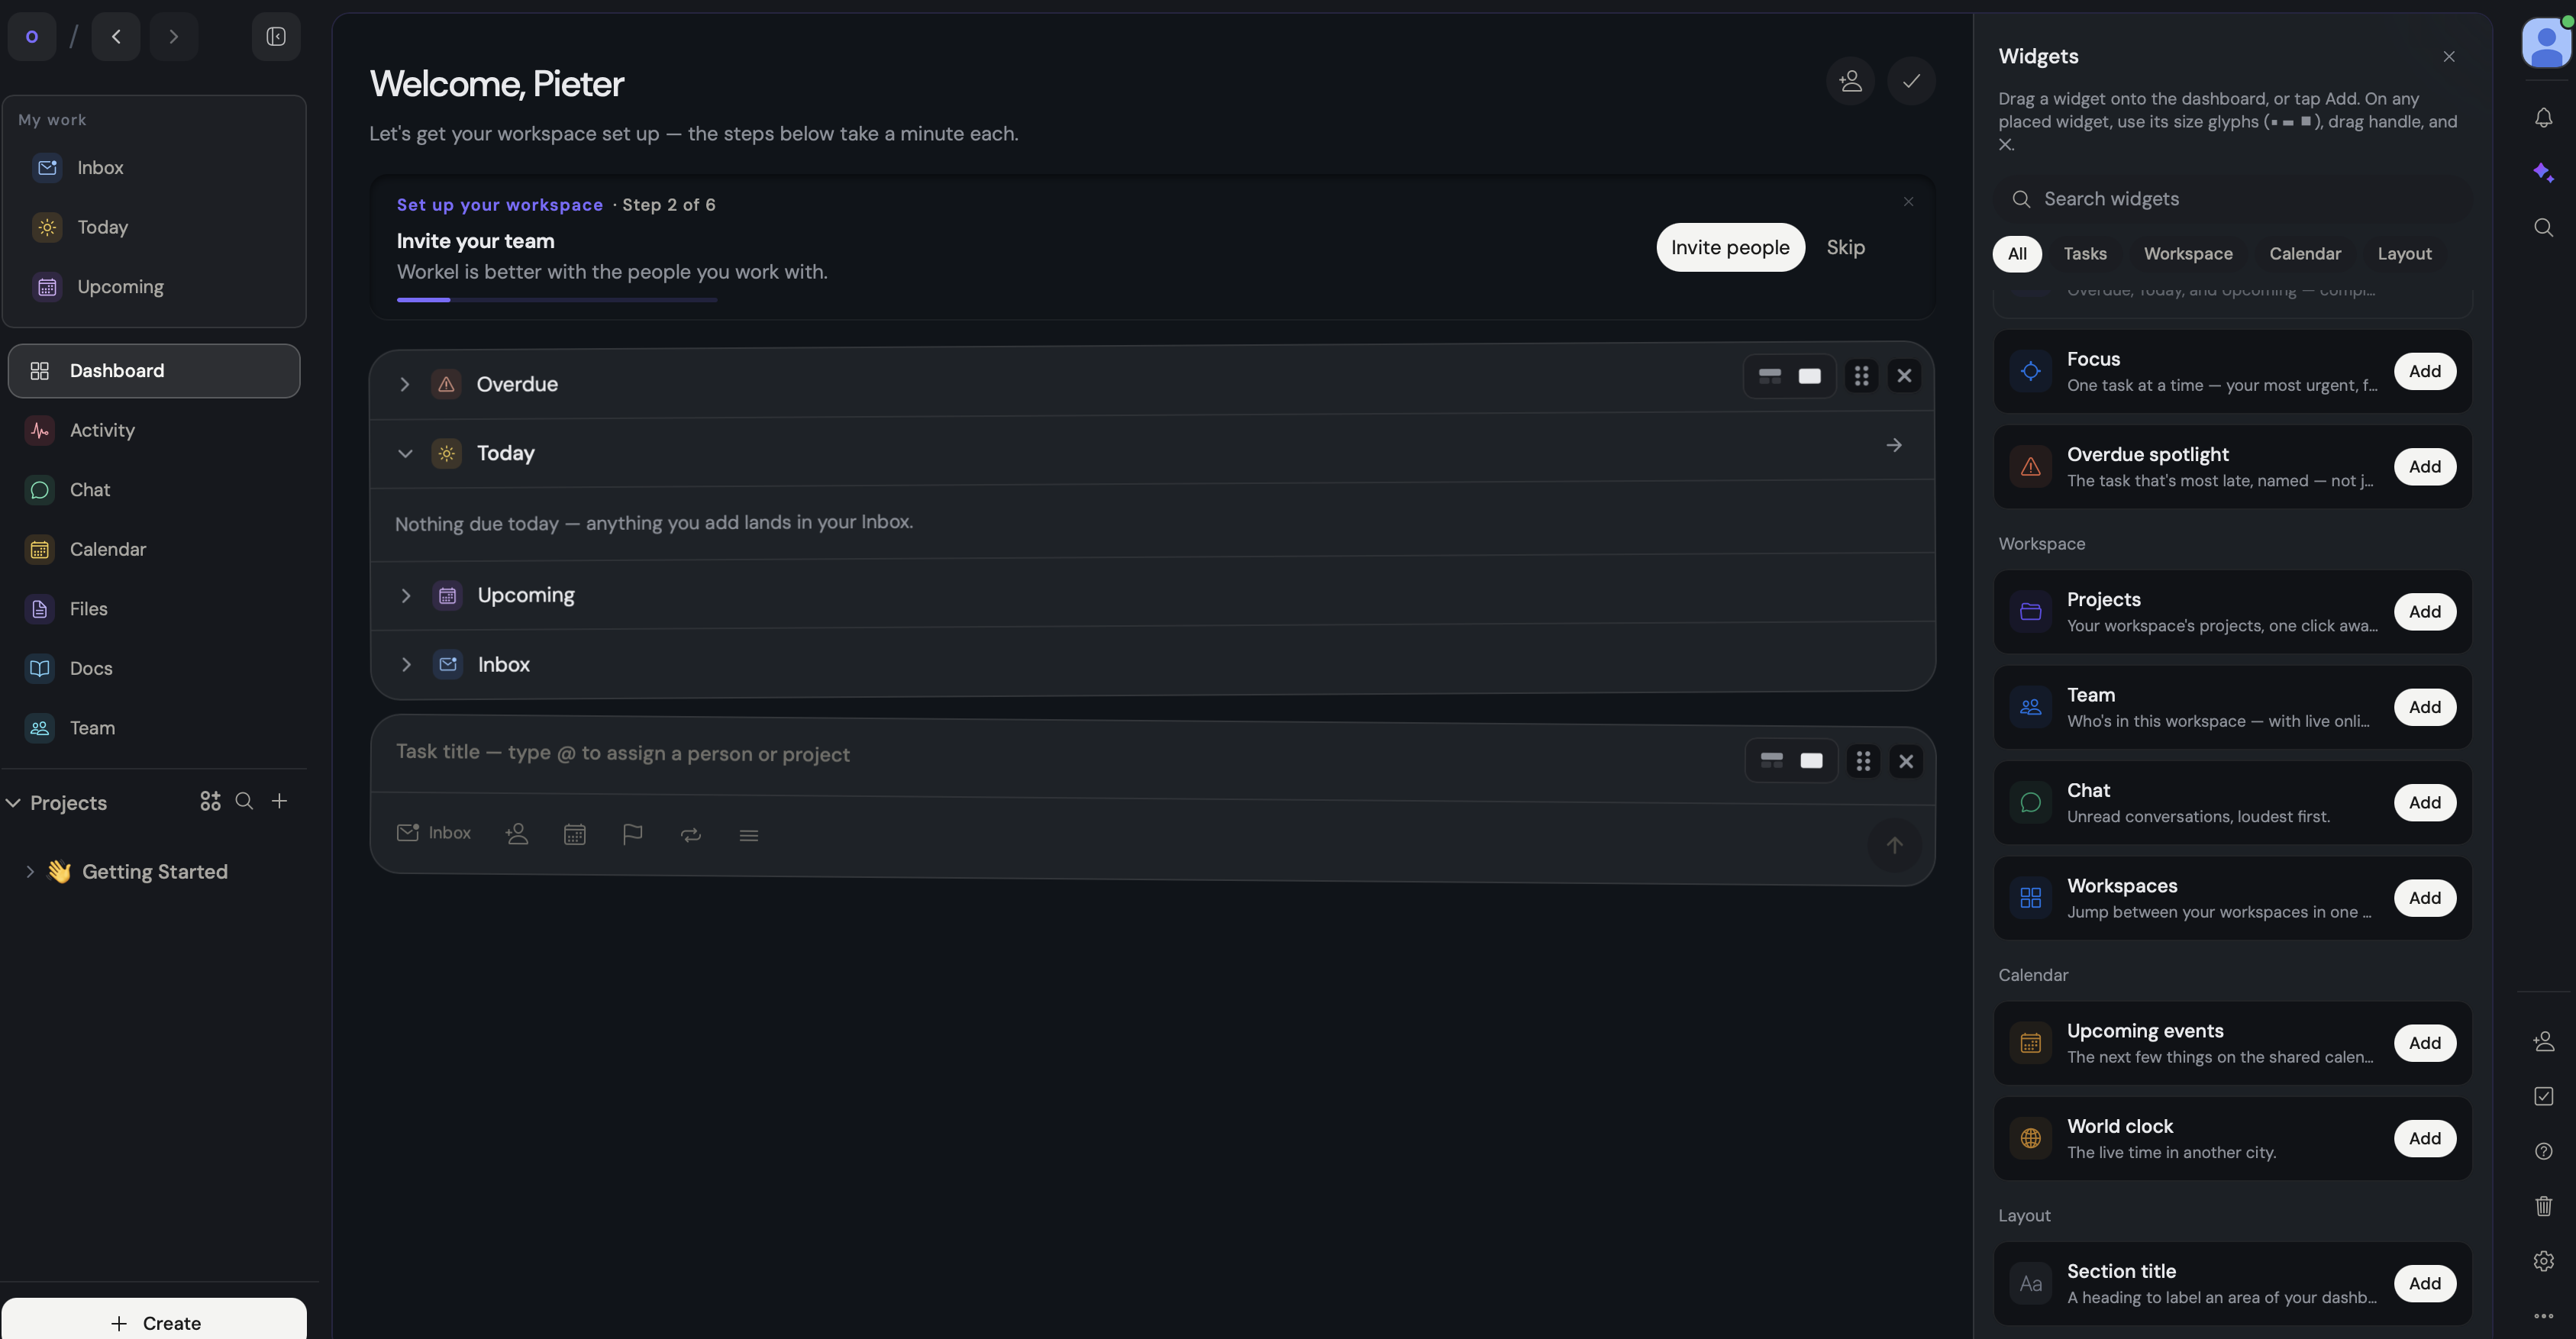The width and height of the screenshot is (2576, 1339).
Task: Grab the Overdue widget drag handle
Action: 1861,376
